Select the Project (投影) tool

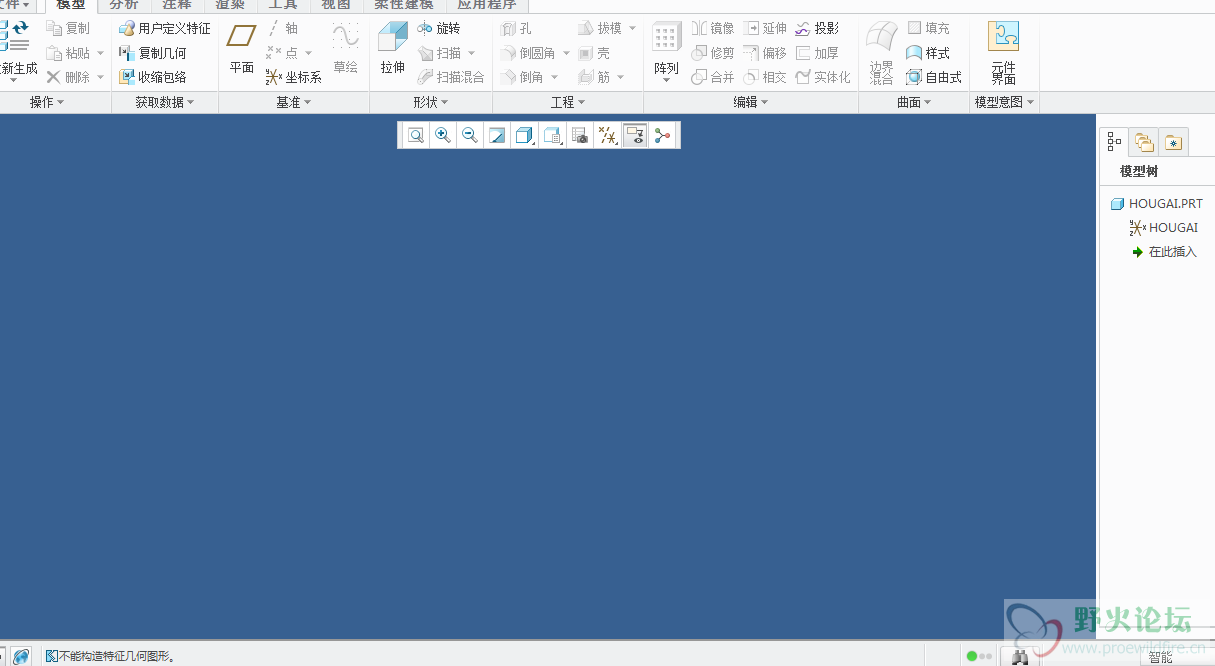pos(818,29)
